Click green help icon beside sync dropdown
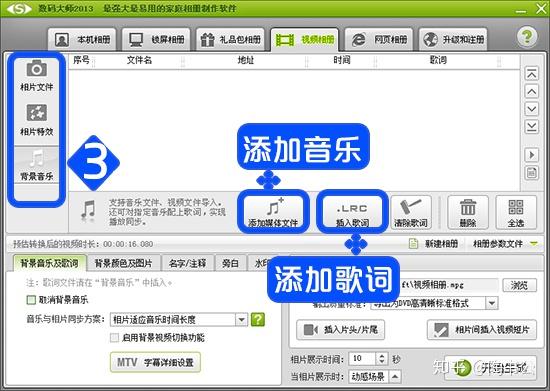This screenshot has height=391, width=550. click(258, 319)
